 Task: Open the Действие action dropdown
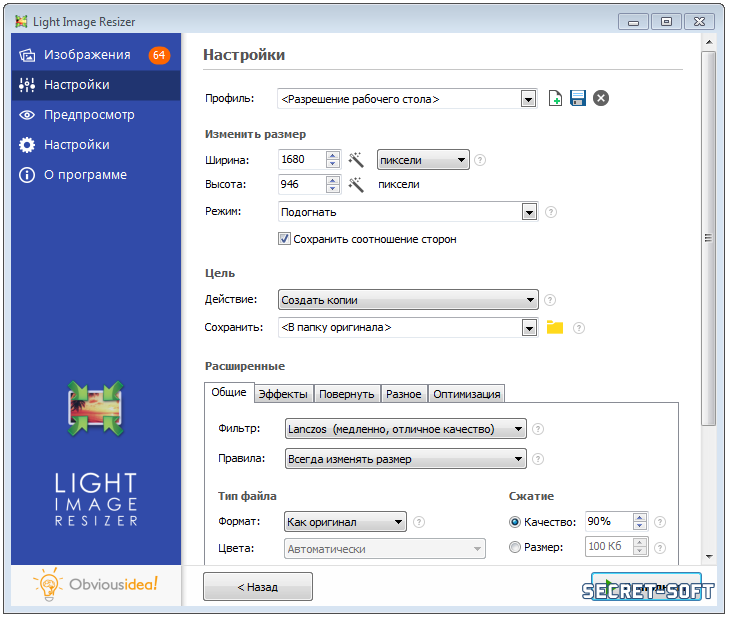pos(408,300)
